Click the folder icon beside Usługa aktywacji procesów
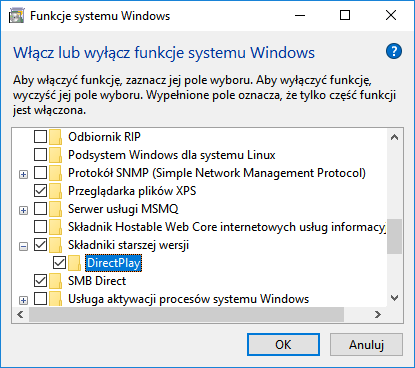This screenshot has height=368, width=415. pyautogui.click(x=56, y=299)
